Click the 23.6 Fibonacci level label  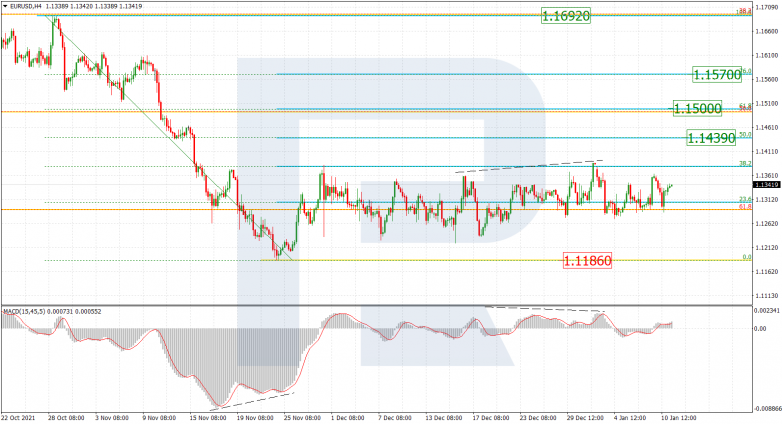(745, 199)
